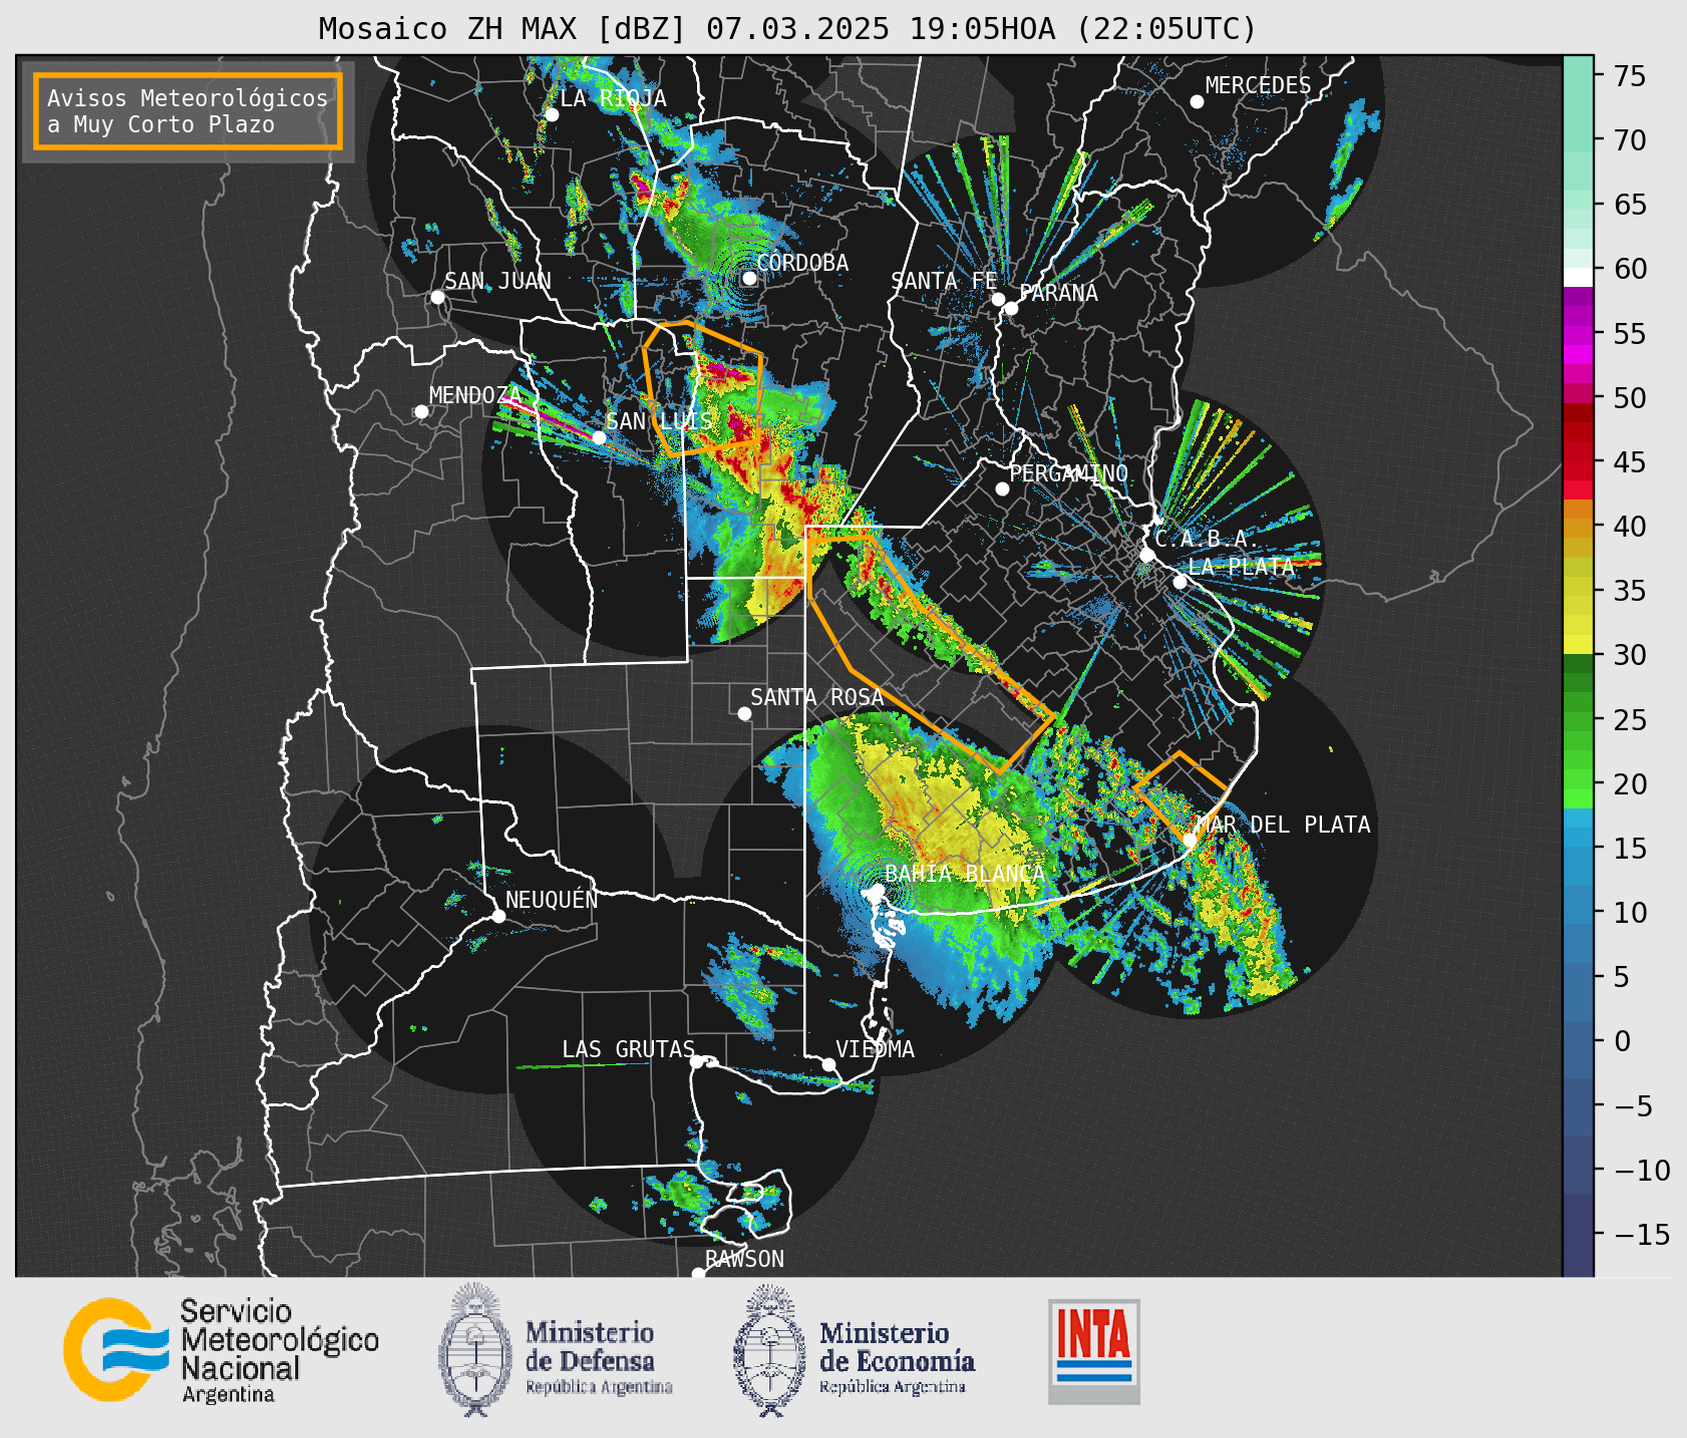Select the VIEDMA city marker

829,1064
